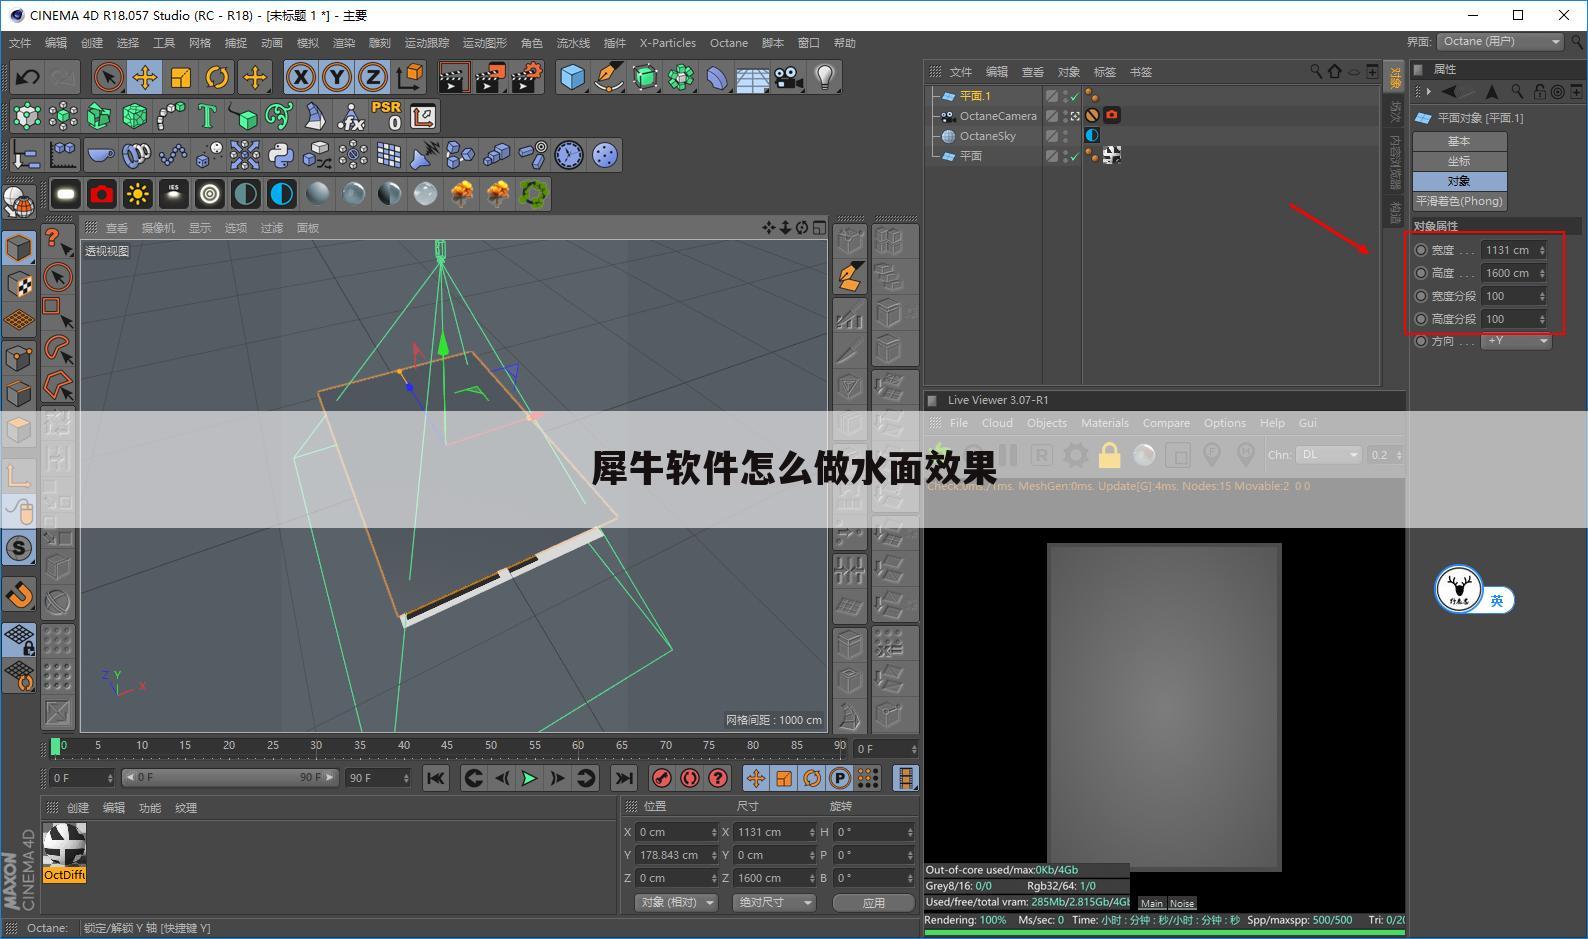Click the Undo arrow icon
The height and width of the screenshot is (939, 1588).
(27, 77)
